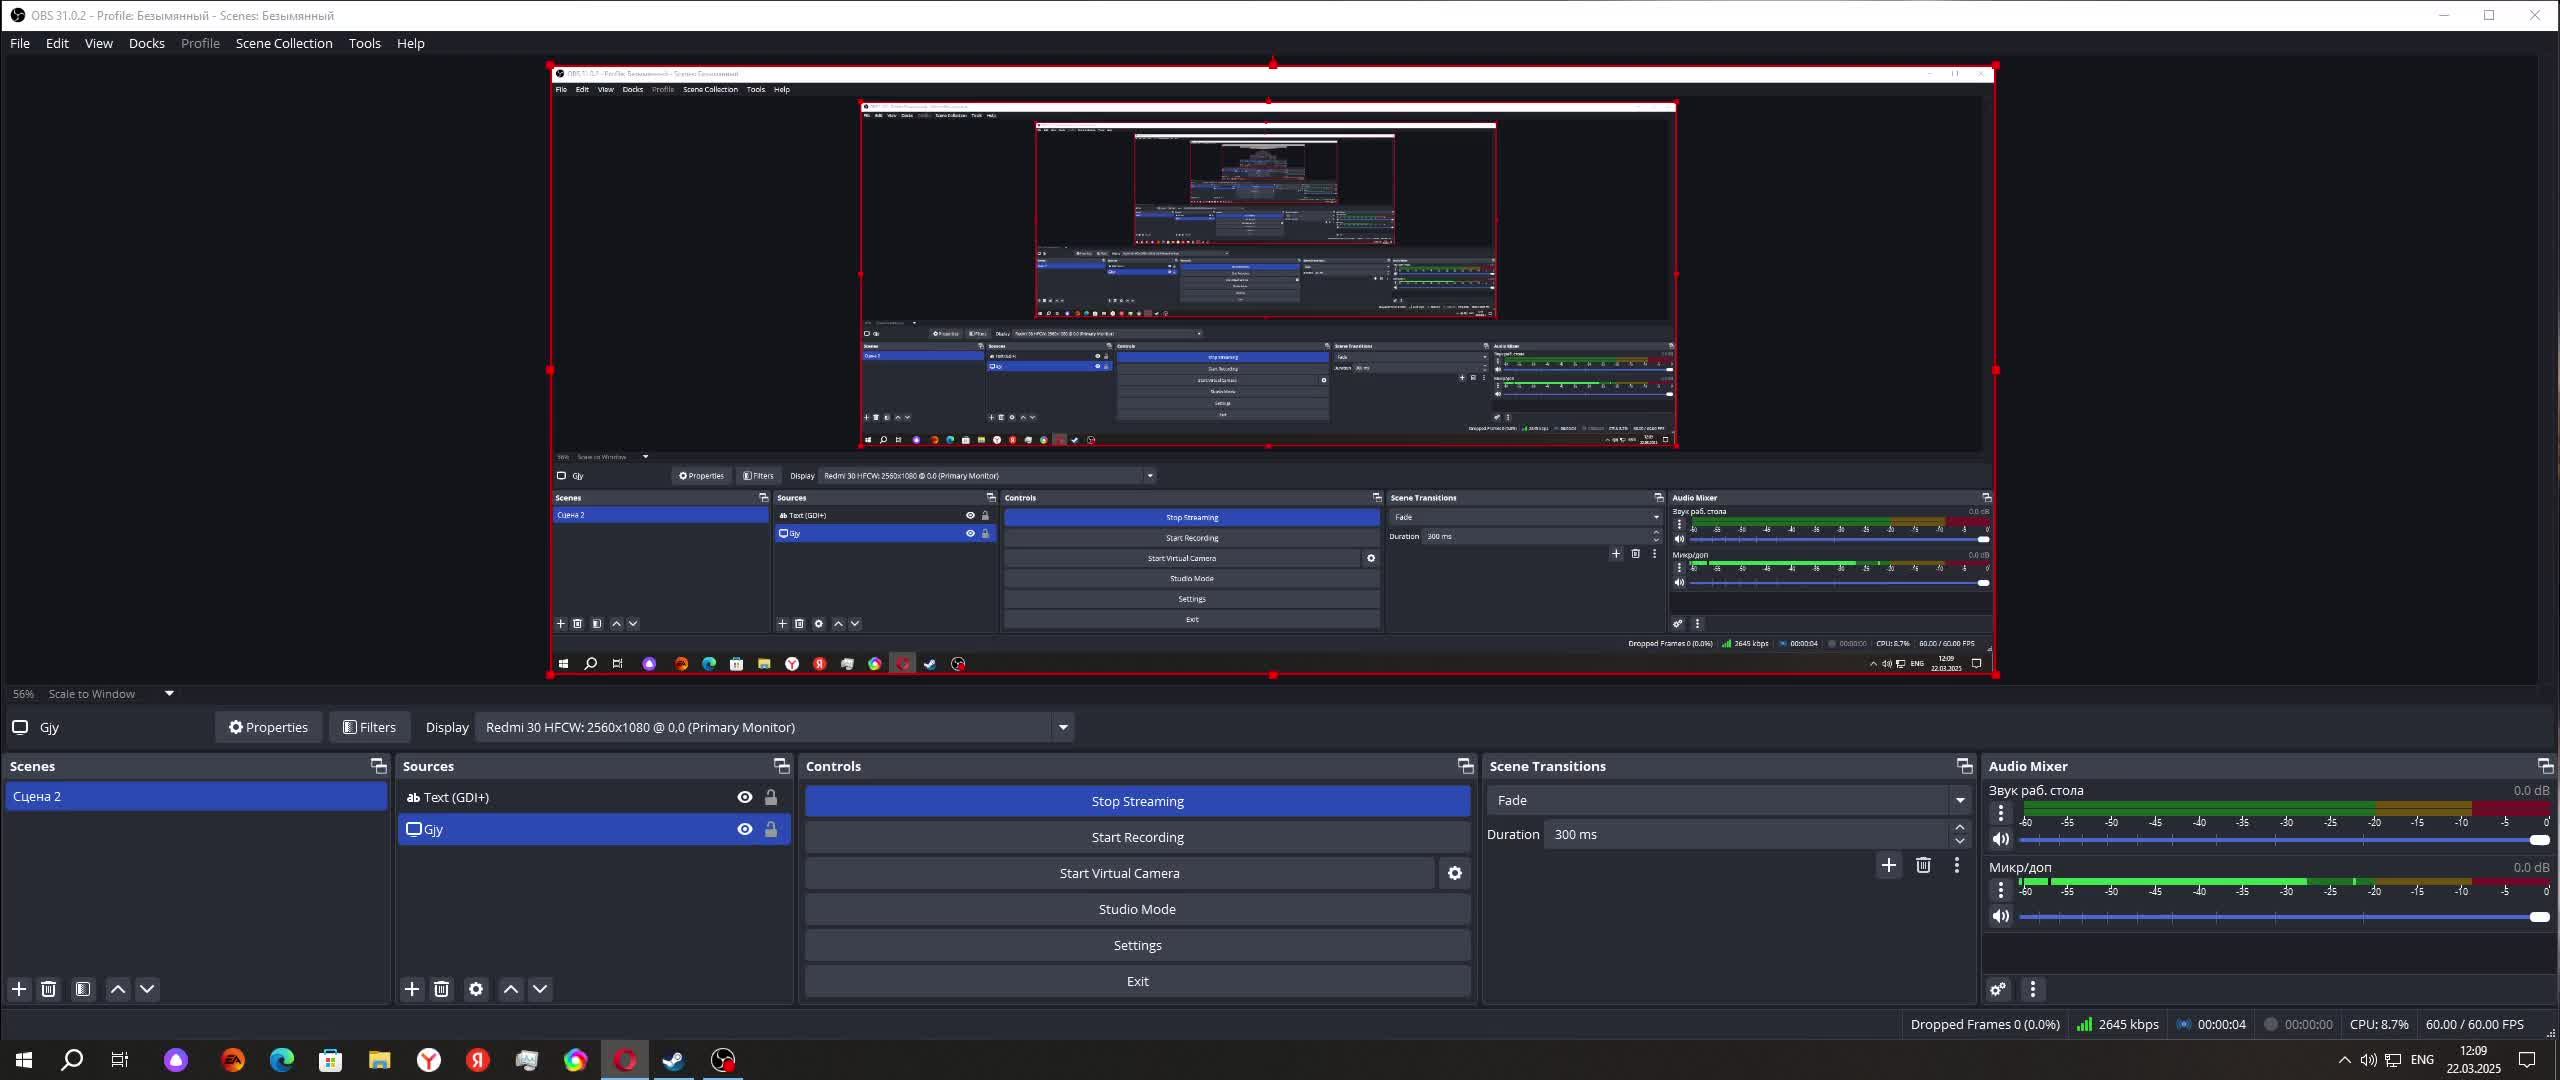Screen dimensions: 2560x1080
Task: Click the Start Recording button
Action: pos(1137,837)
